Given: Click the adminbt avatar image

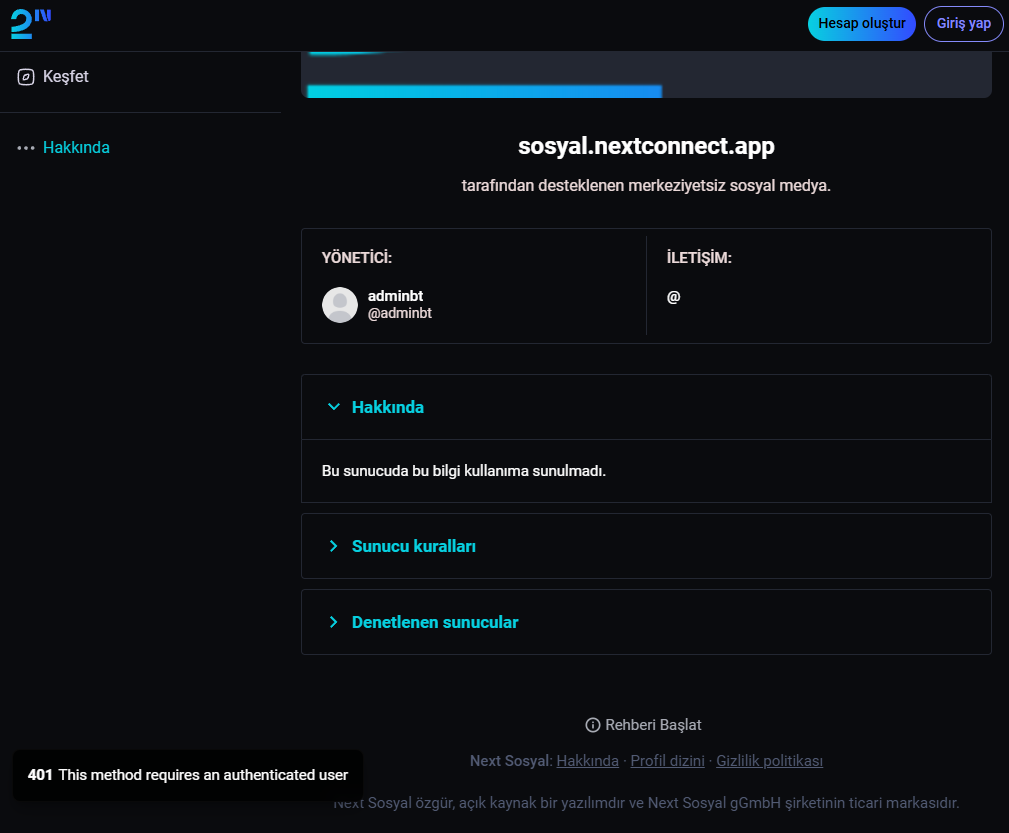Looking at the screenshot, I should [340, 304].
